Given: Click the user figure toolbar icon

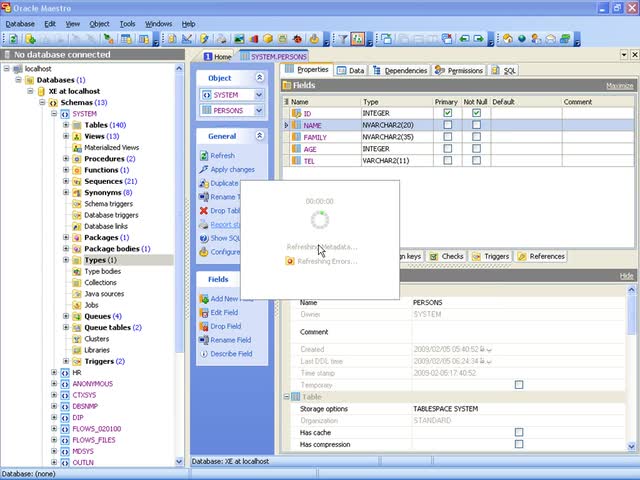Looking at the screenshot, I should [536, 39].
